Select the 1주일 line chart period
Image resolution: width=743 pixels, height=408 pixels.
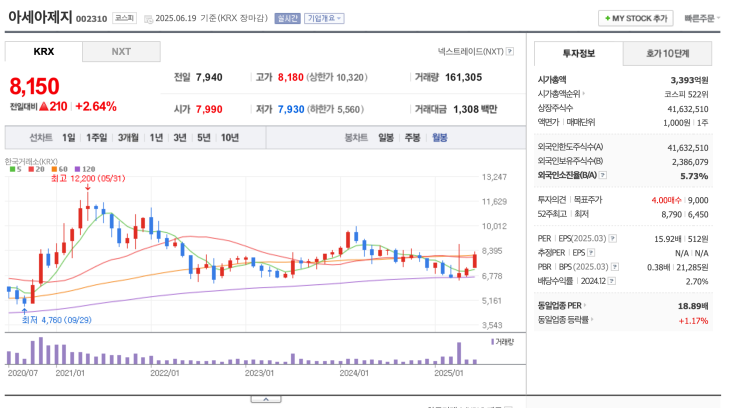pyautogui.click(x=97, y=137)
